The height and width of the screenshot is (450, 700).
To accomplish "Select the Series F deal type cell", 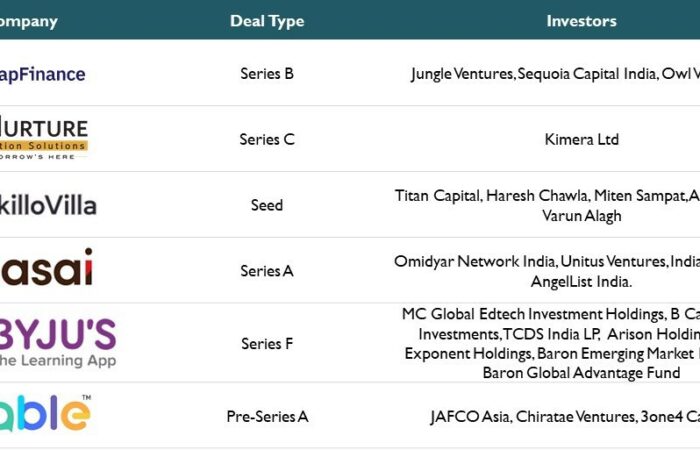I will (x=267, y=344).
